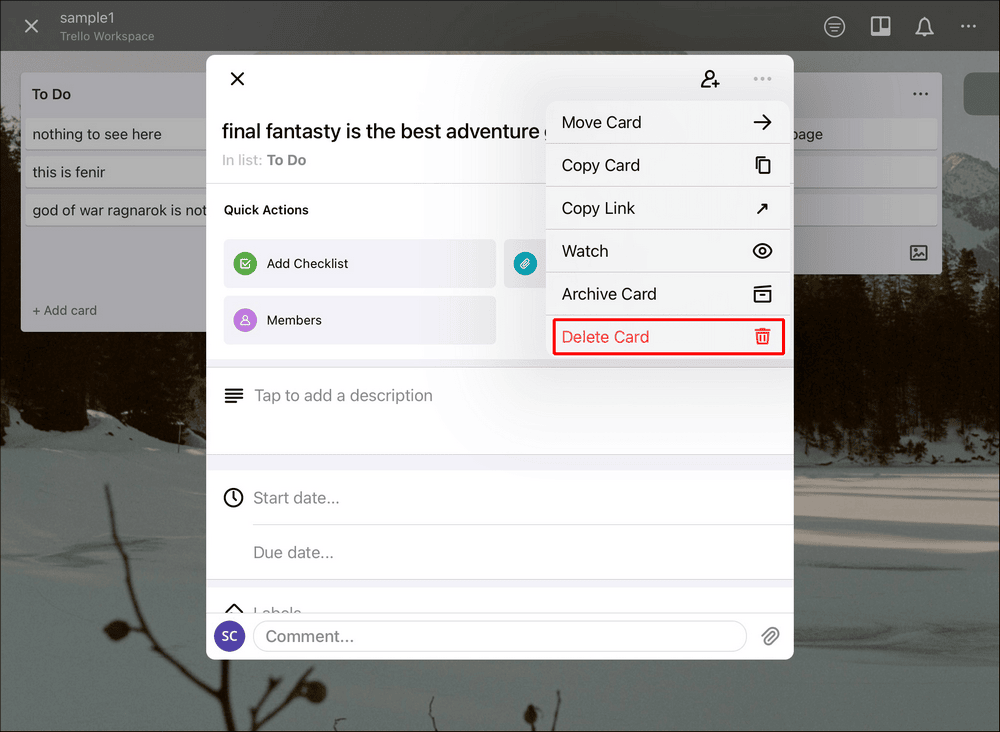Viewport: 1000px width, 732px height.
Task: Click Add card in the To Do list
Action: point(64,310)
